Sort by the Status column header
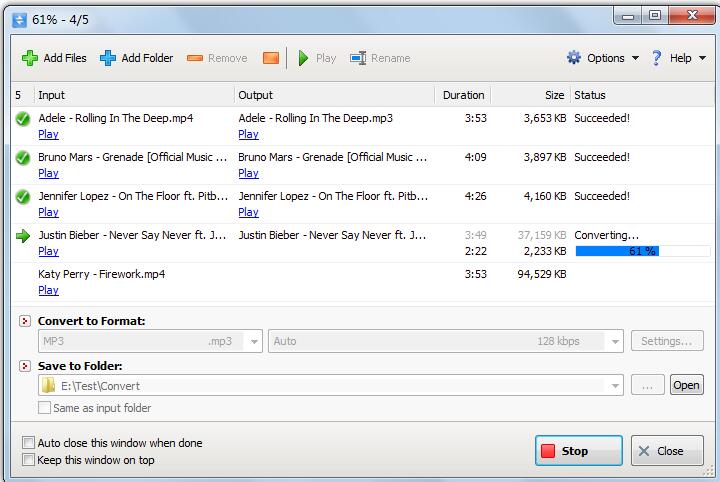The image size is (720, 482). [x=642, y=95]
